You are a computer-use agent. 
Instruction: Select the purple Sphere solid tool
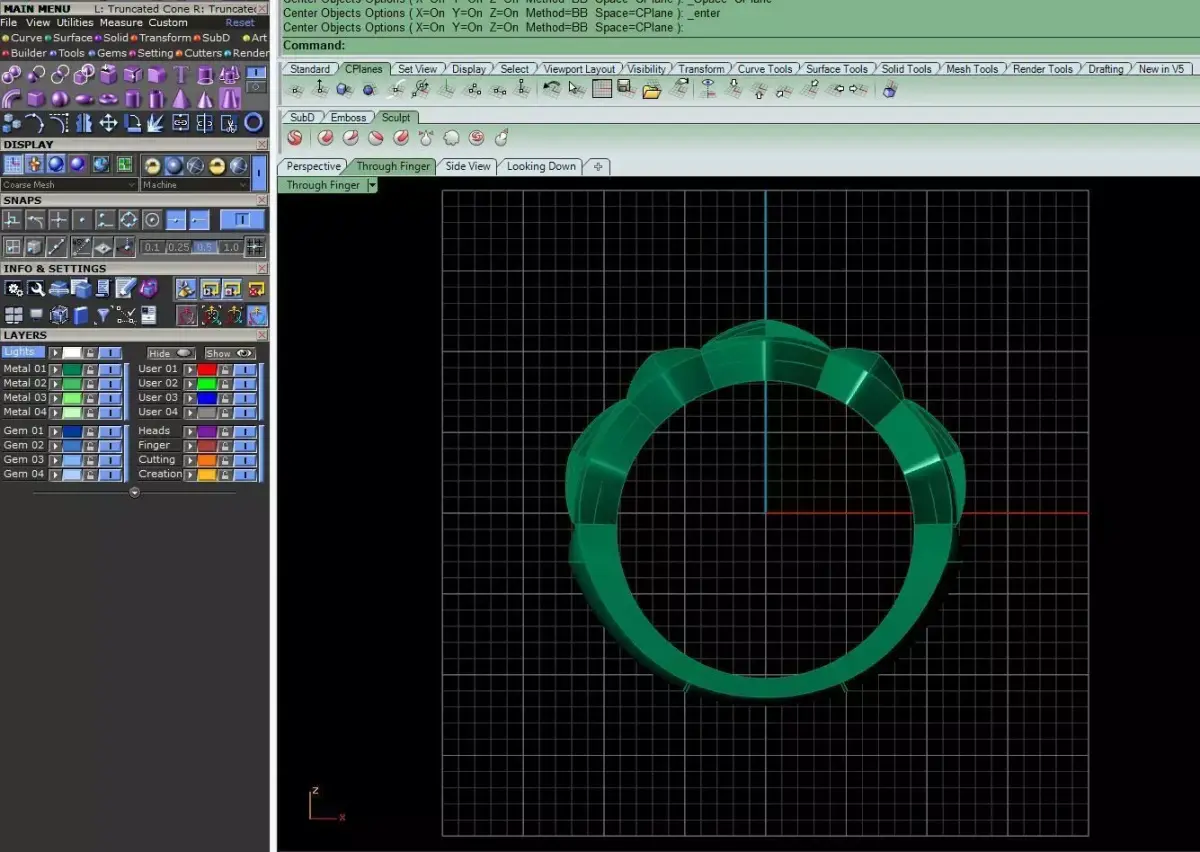(x=60, y=98)
